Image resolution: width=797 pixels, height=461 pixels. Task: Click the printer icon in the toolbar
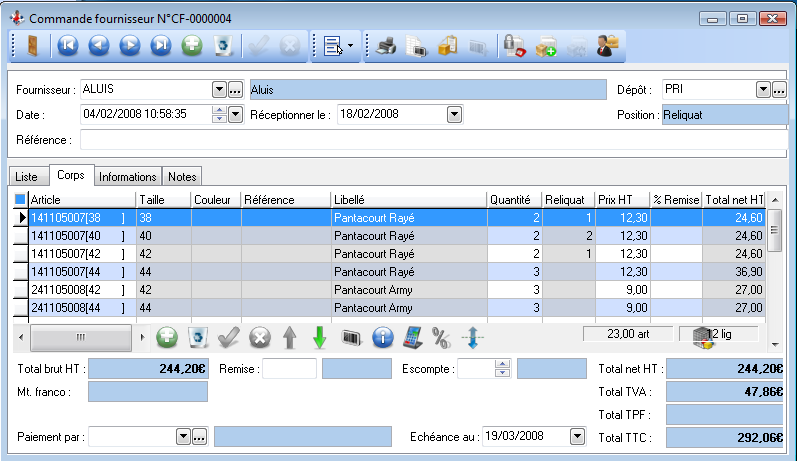pyautogui.click(x=387, y=45)
